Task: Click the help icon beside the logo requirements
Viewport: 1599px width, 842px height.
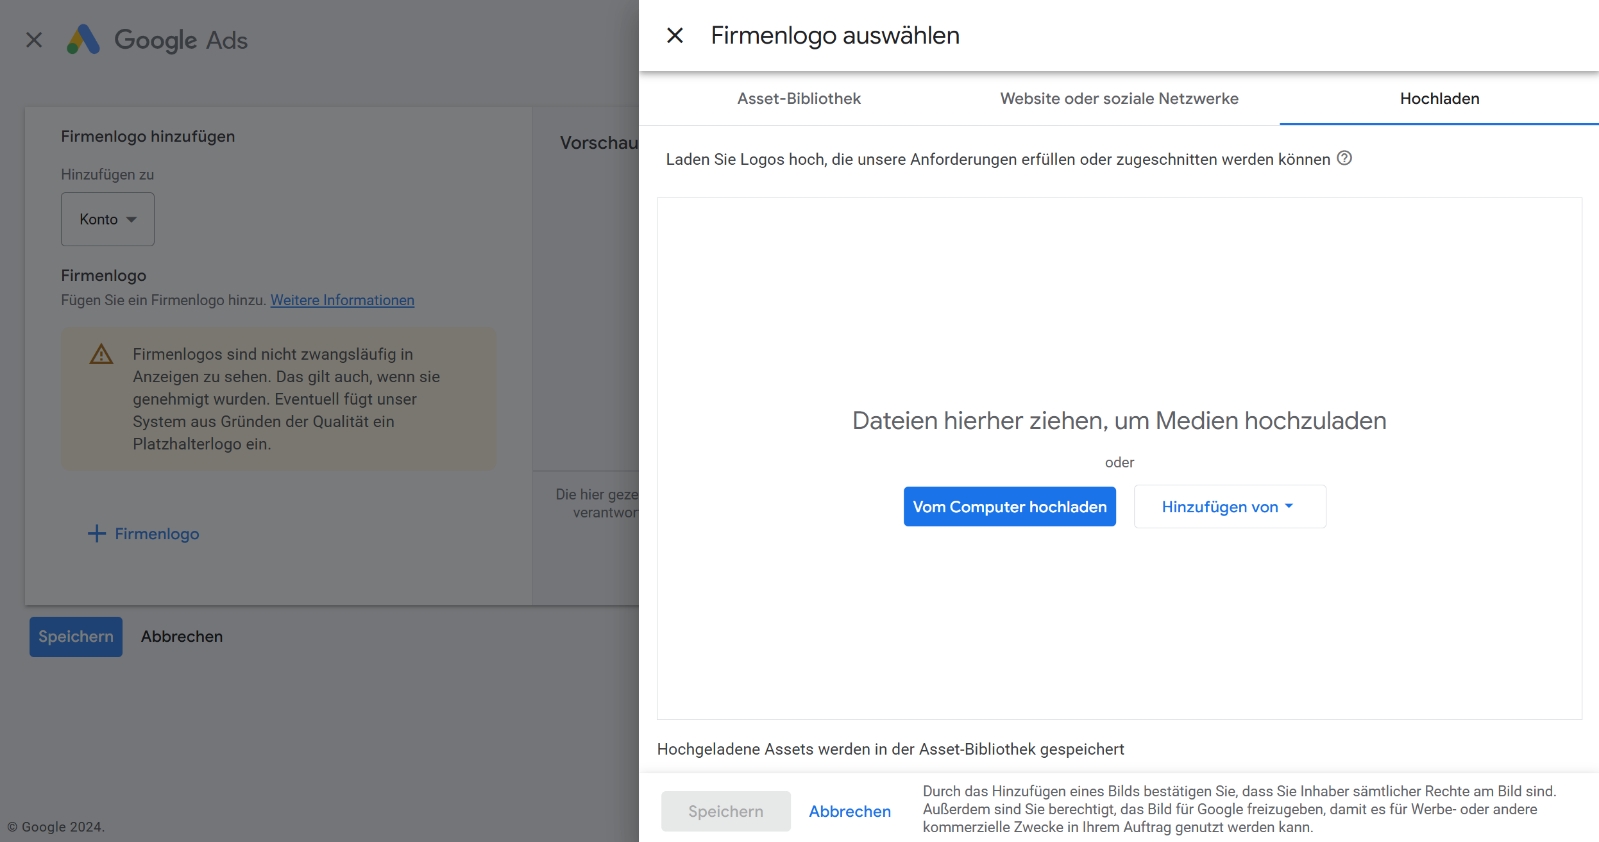Action: point(1344,158)
